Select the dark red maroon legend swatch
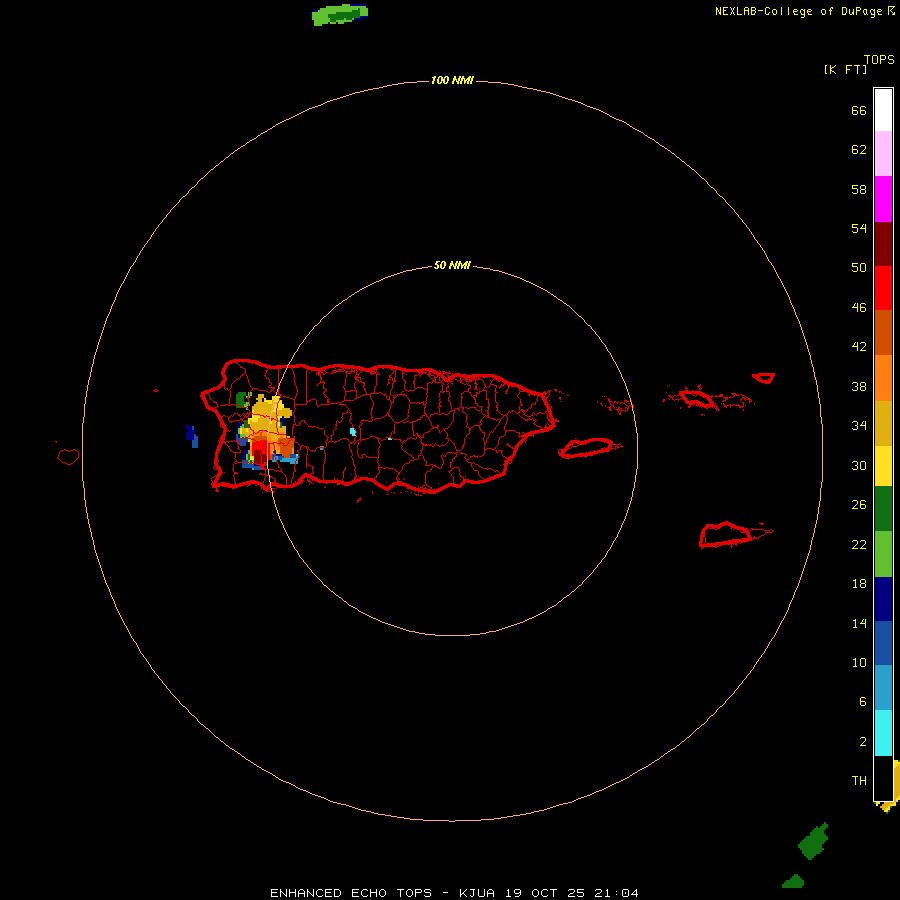The height and width of the screenshot is (900, 900). (883, 243)
